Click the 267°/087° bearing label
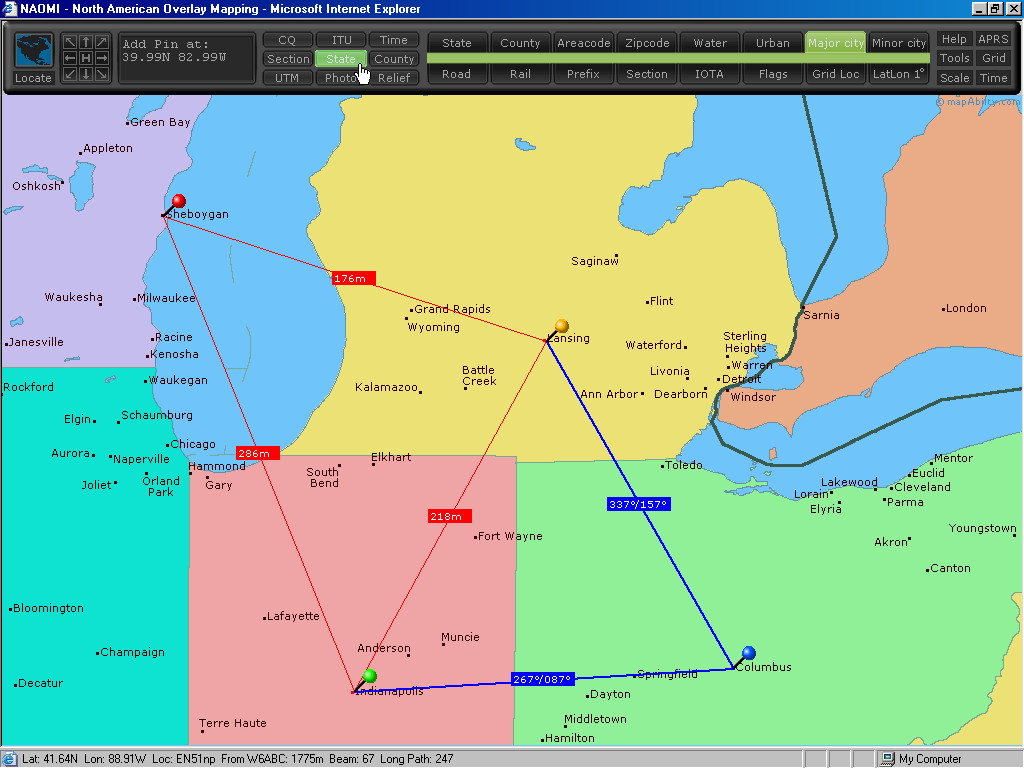 pos(543,679)
